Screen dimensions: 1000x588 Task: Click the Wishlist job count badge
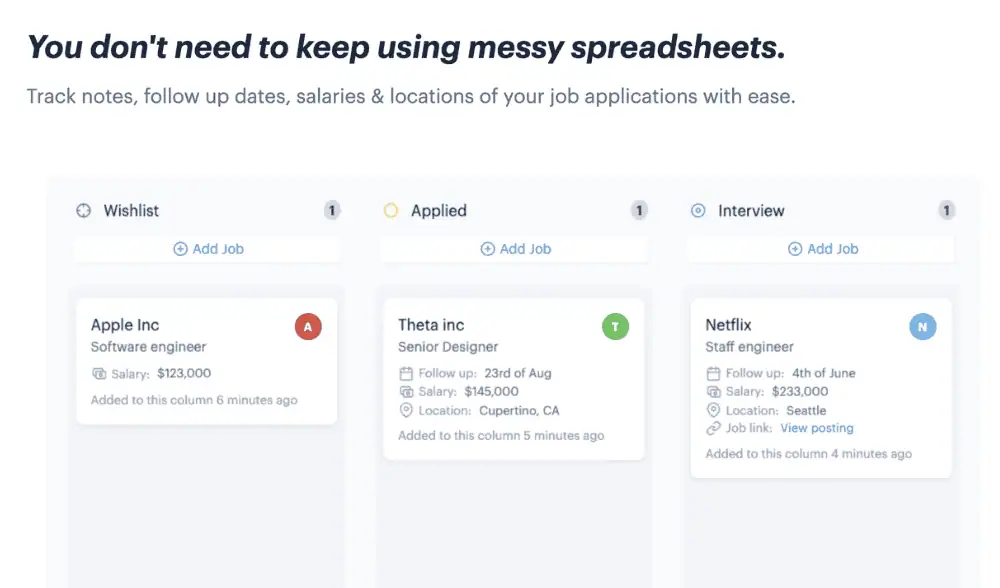coord(332,211)
